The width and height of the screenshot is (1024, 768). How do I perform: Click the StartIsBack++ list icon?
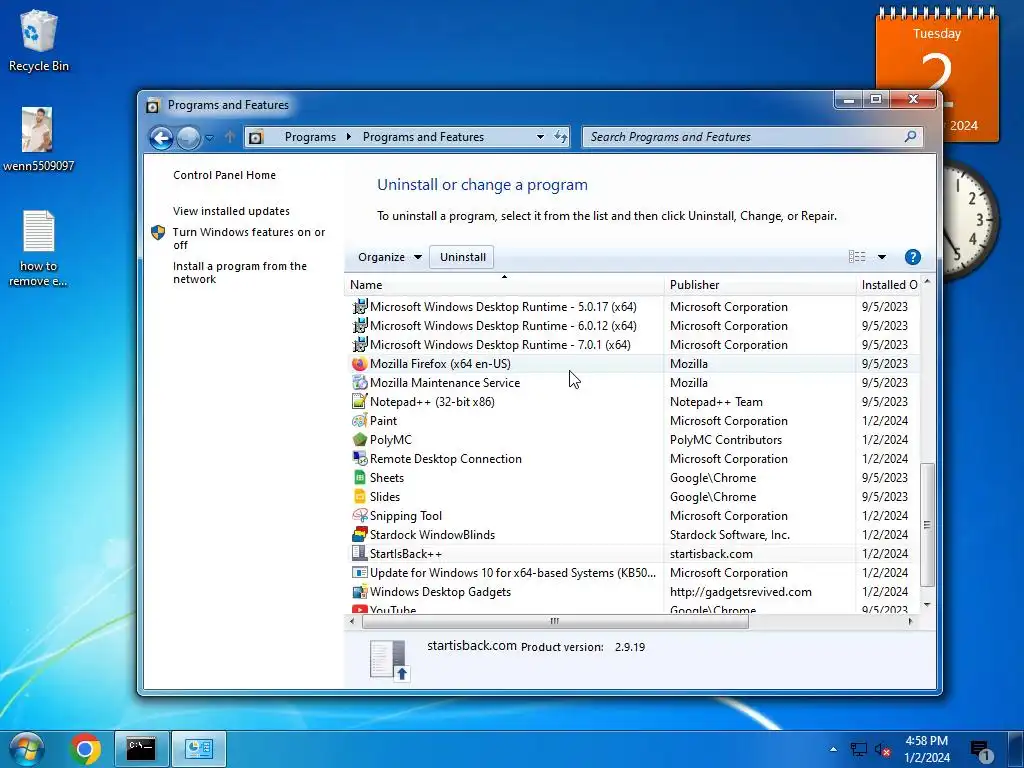click(x=359, y=553)
